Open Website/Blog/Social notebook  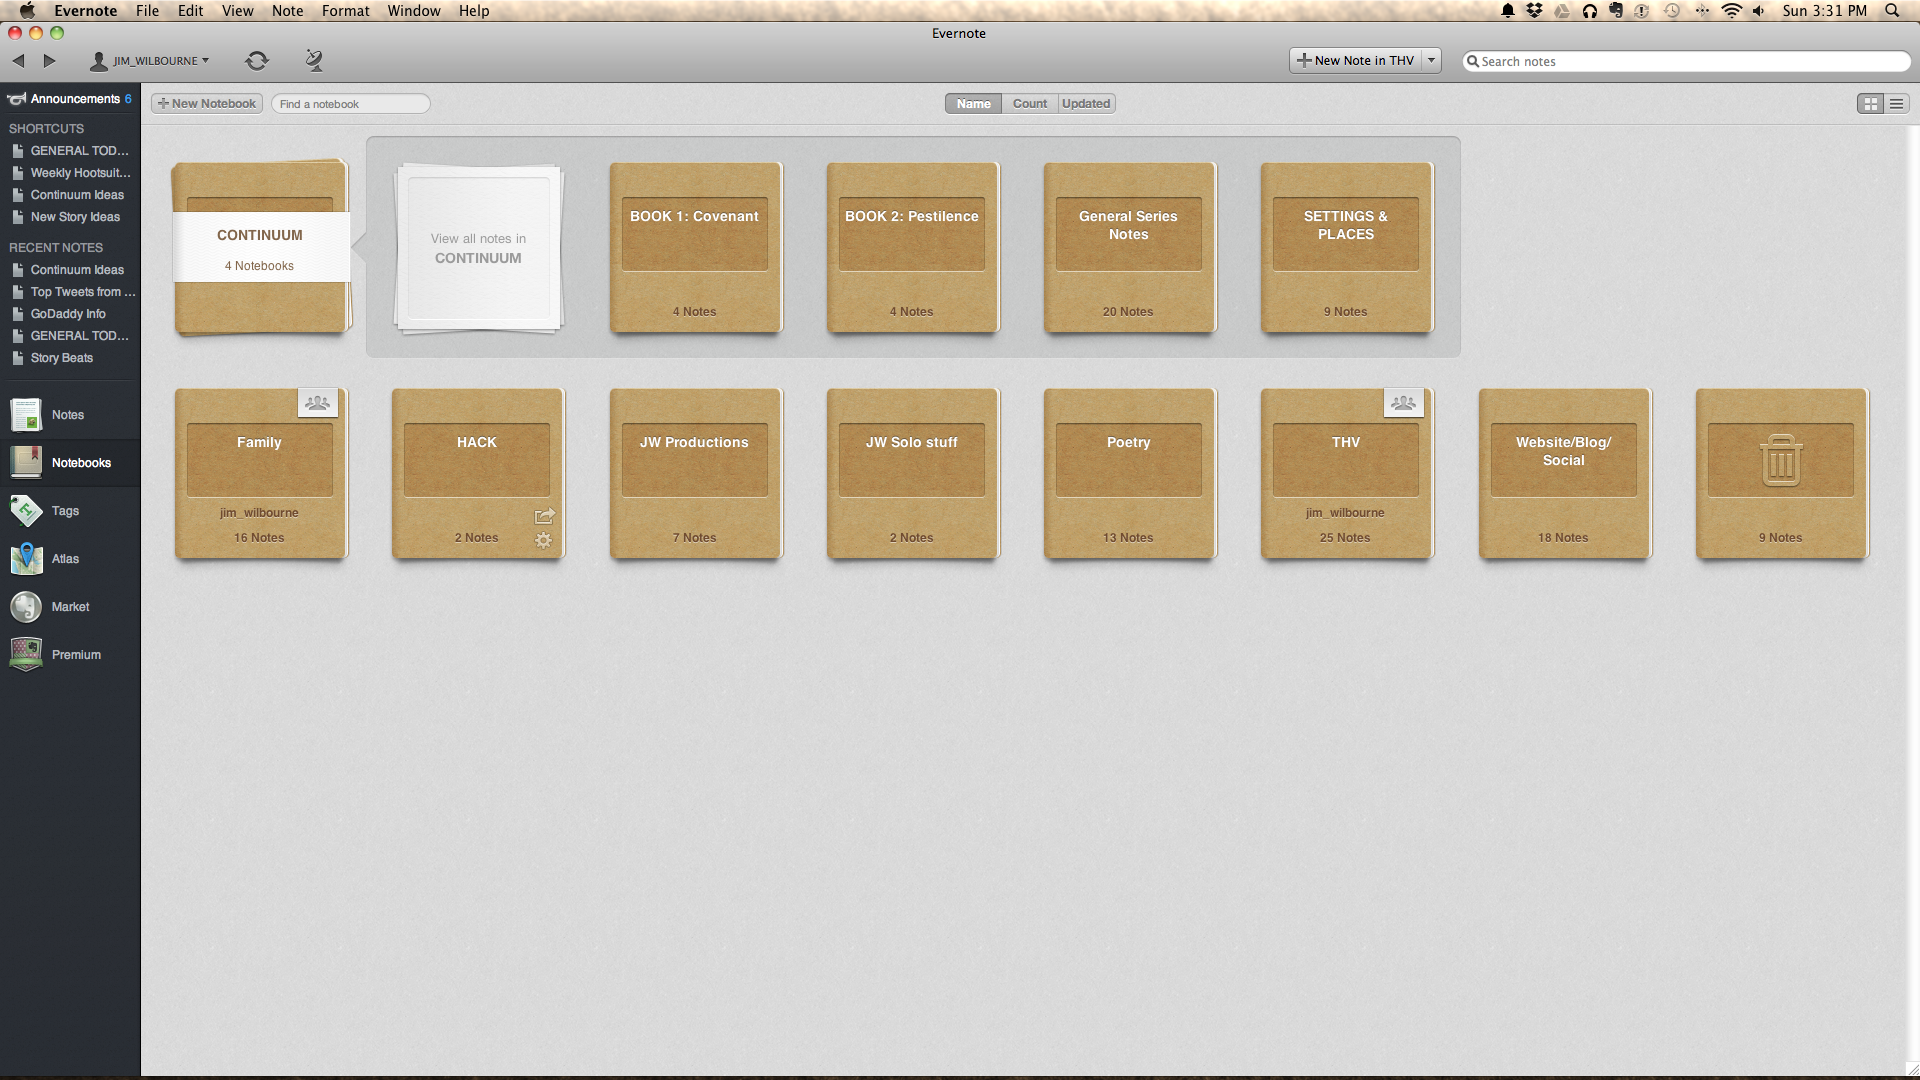point(1564,473)
